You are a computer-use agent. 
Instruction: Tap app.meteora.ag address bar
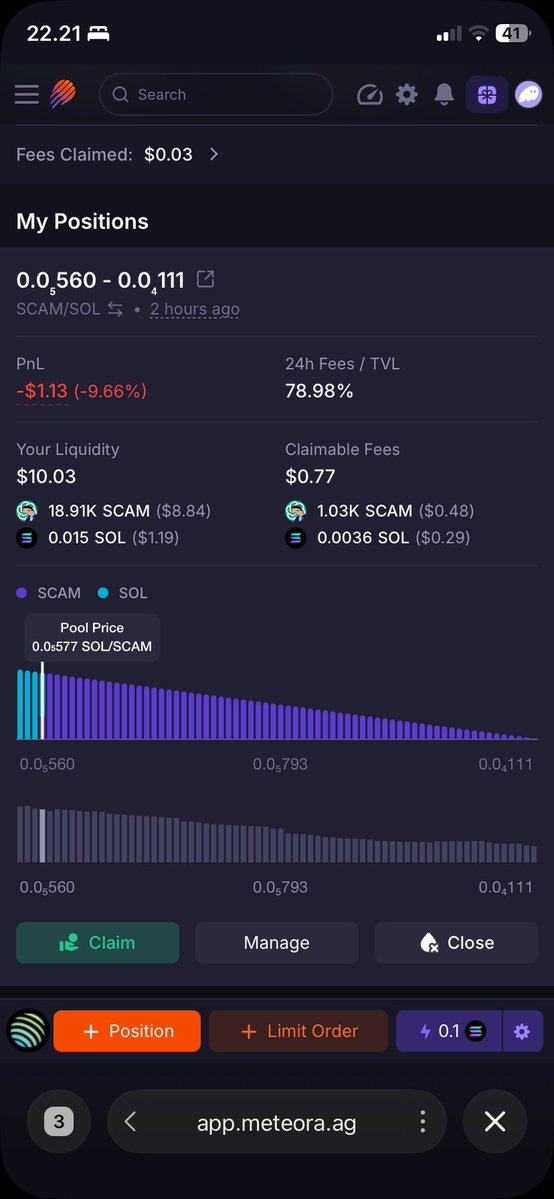coord(276,1123)
